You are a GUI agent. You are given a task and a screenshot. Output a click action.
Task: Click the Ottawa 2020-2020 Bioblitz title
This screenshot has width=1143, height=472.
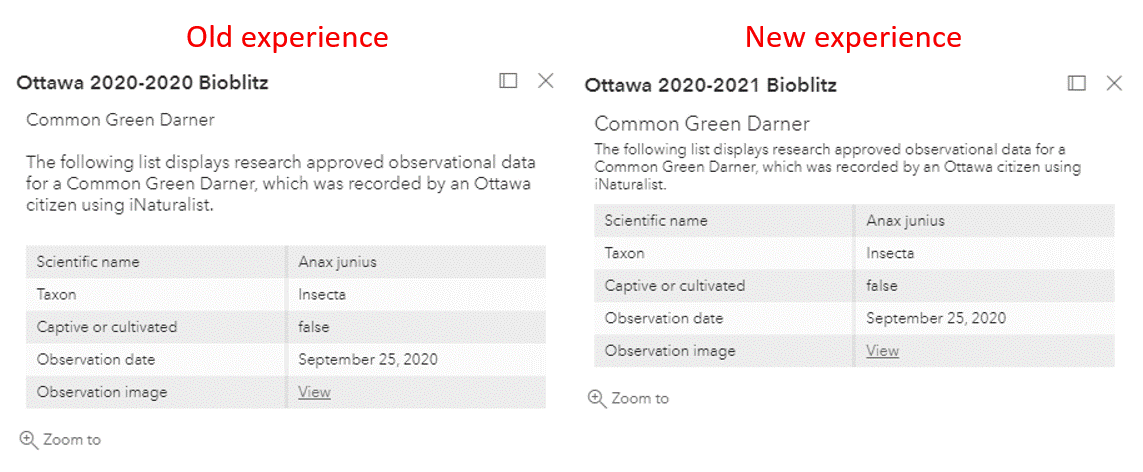142,83
